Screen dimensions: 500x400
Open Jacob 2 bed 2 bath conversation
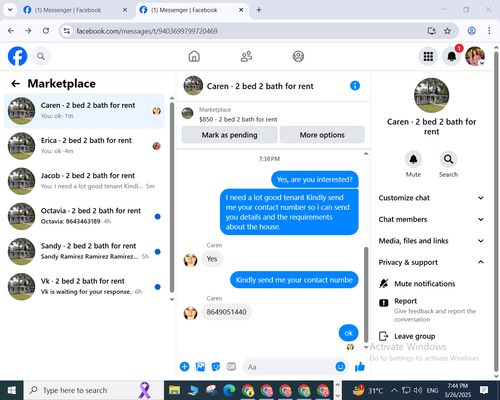coord(84,181)
